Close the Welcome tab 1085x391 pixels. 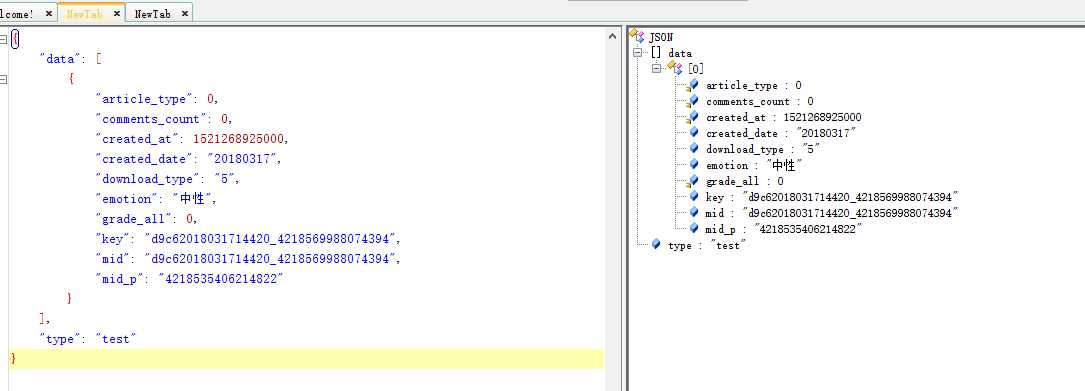pos(48,14)
